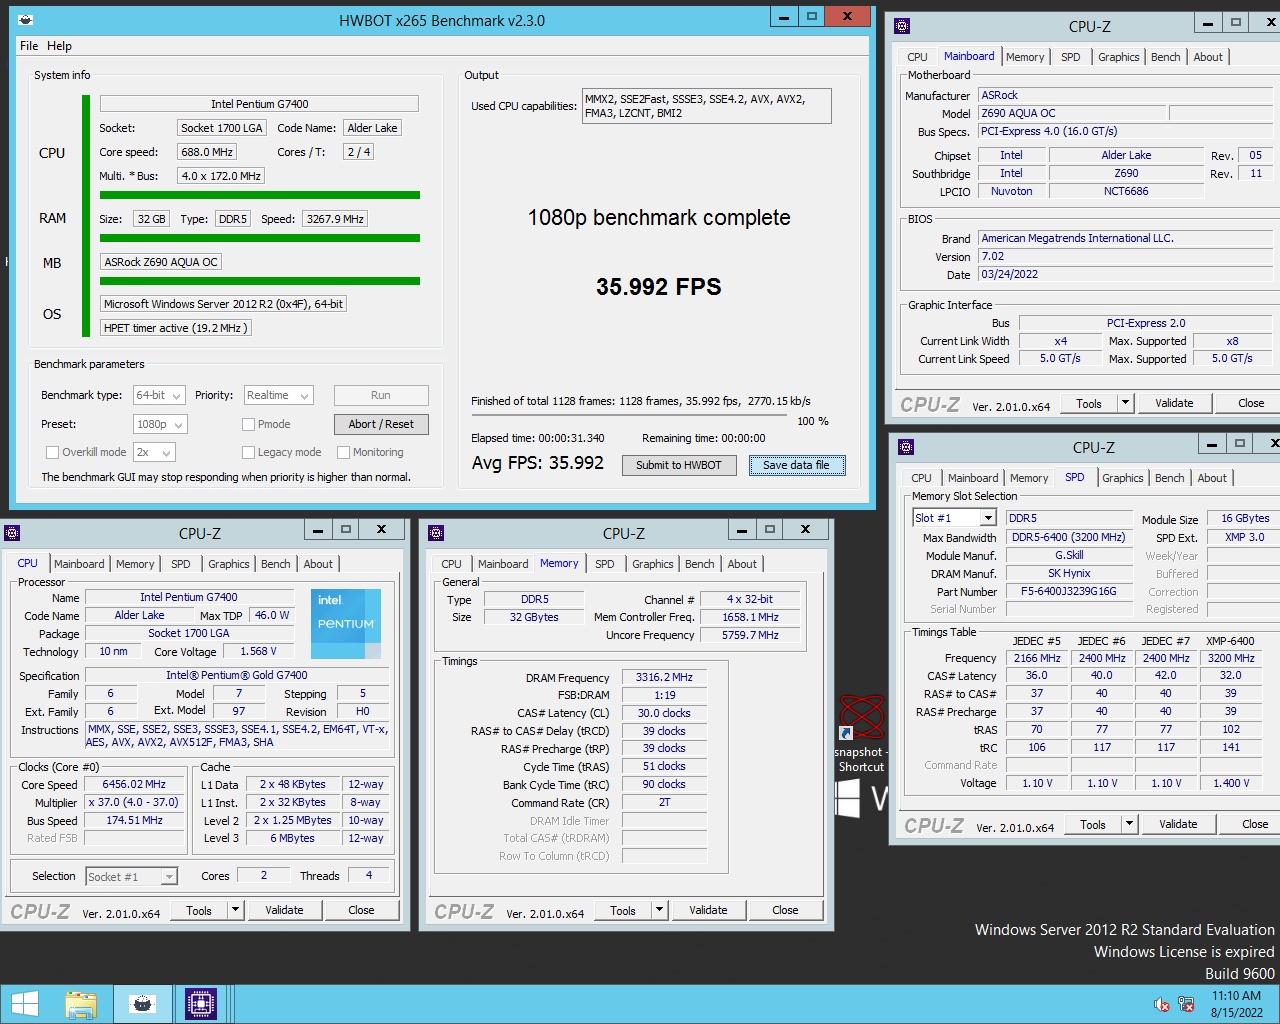Image resolution: width=1280 pixels, height=1024 pixels.
Task: Switch to HWBOT benchmark taskbar icon
Action: (x=143, y=1004)
